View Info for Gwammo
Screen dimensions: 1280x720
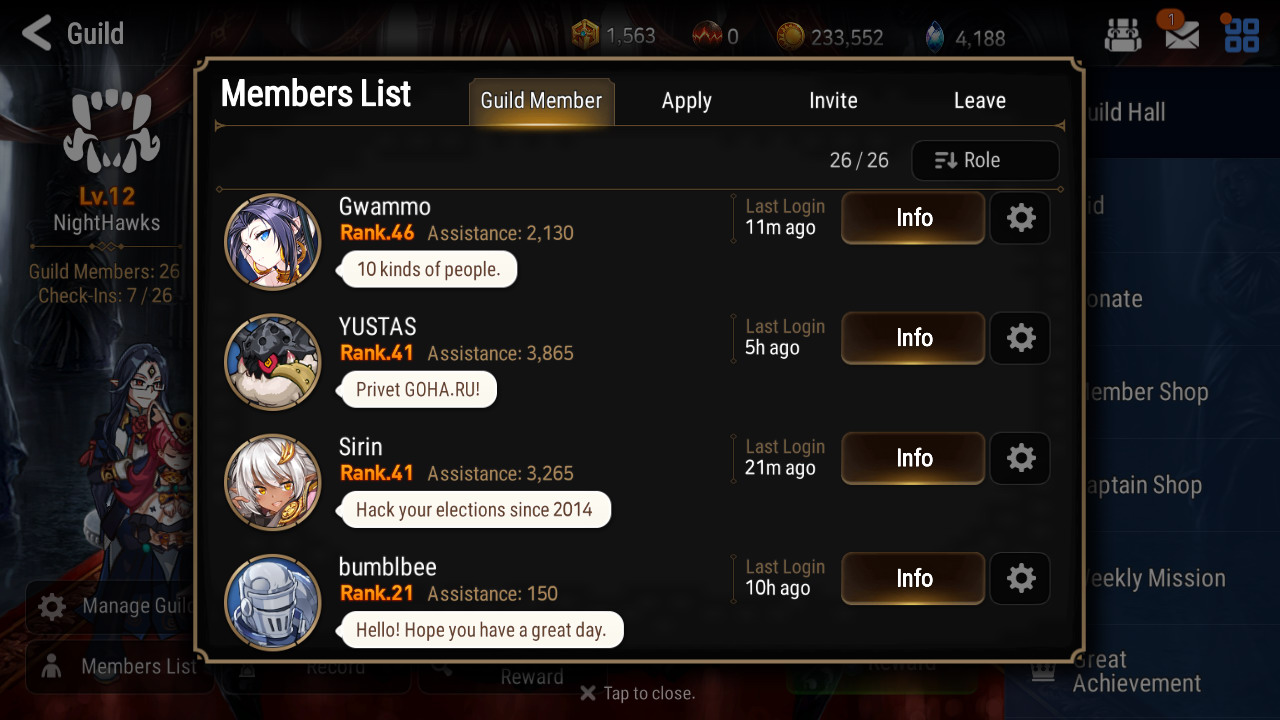[x=913, y=218]
